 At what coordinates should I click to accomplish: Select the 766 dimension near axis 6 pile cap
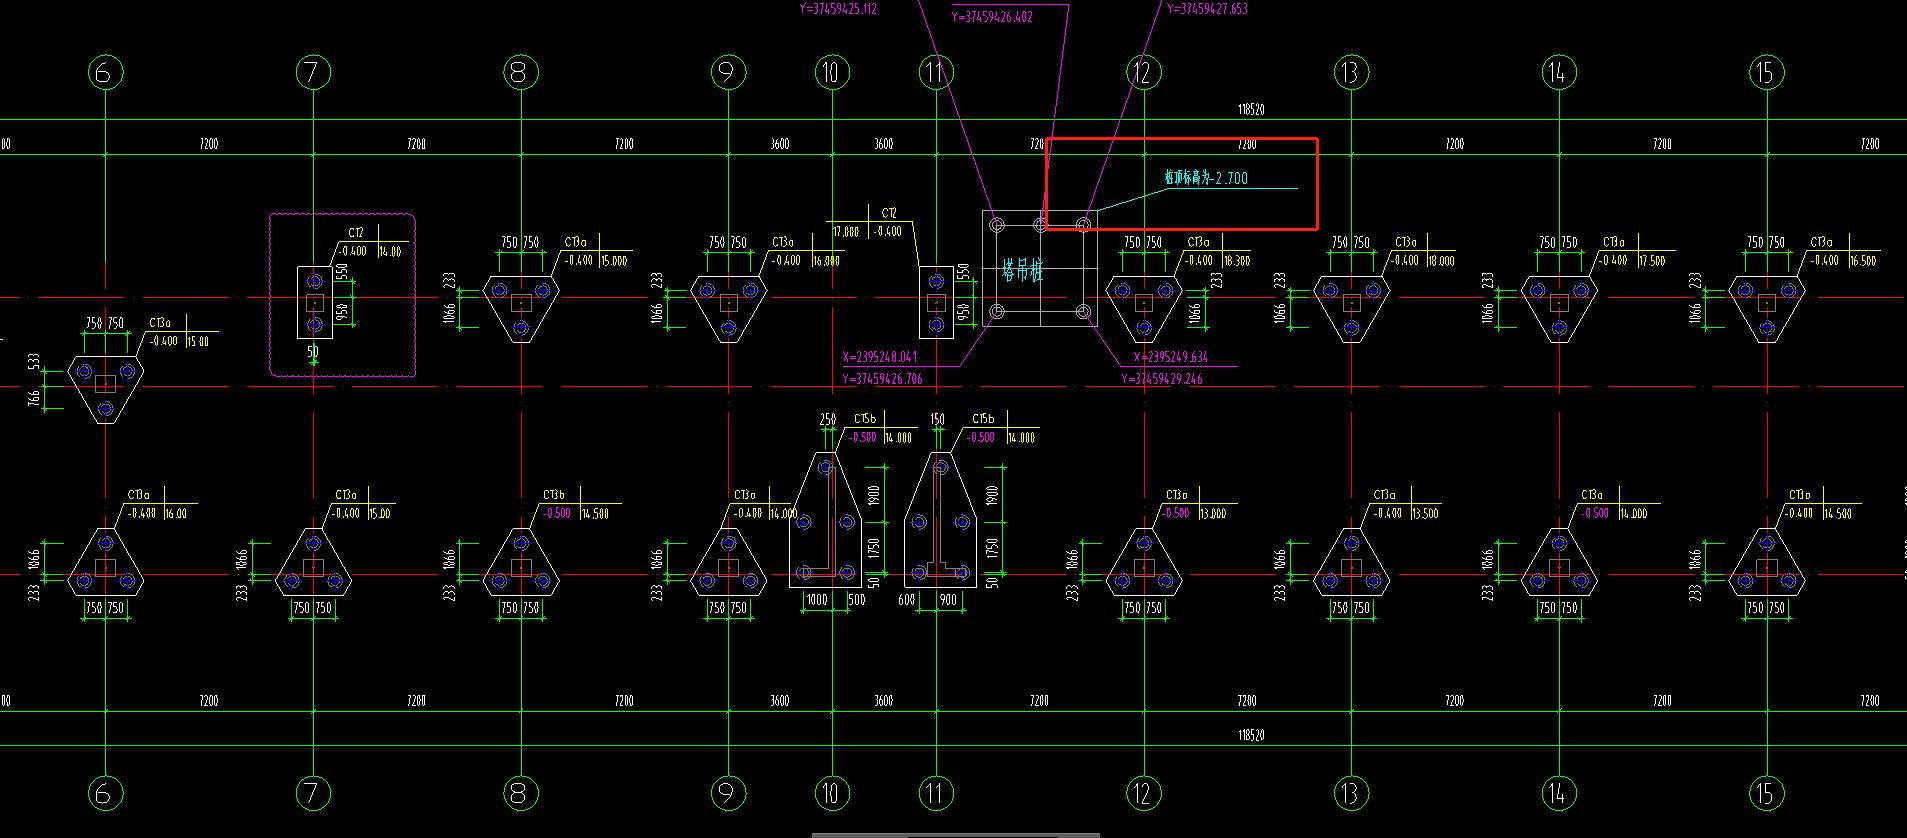[x=35, y=400]
